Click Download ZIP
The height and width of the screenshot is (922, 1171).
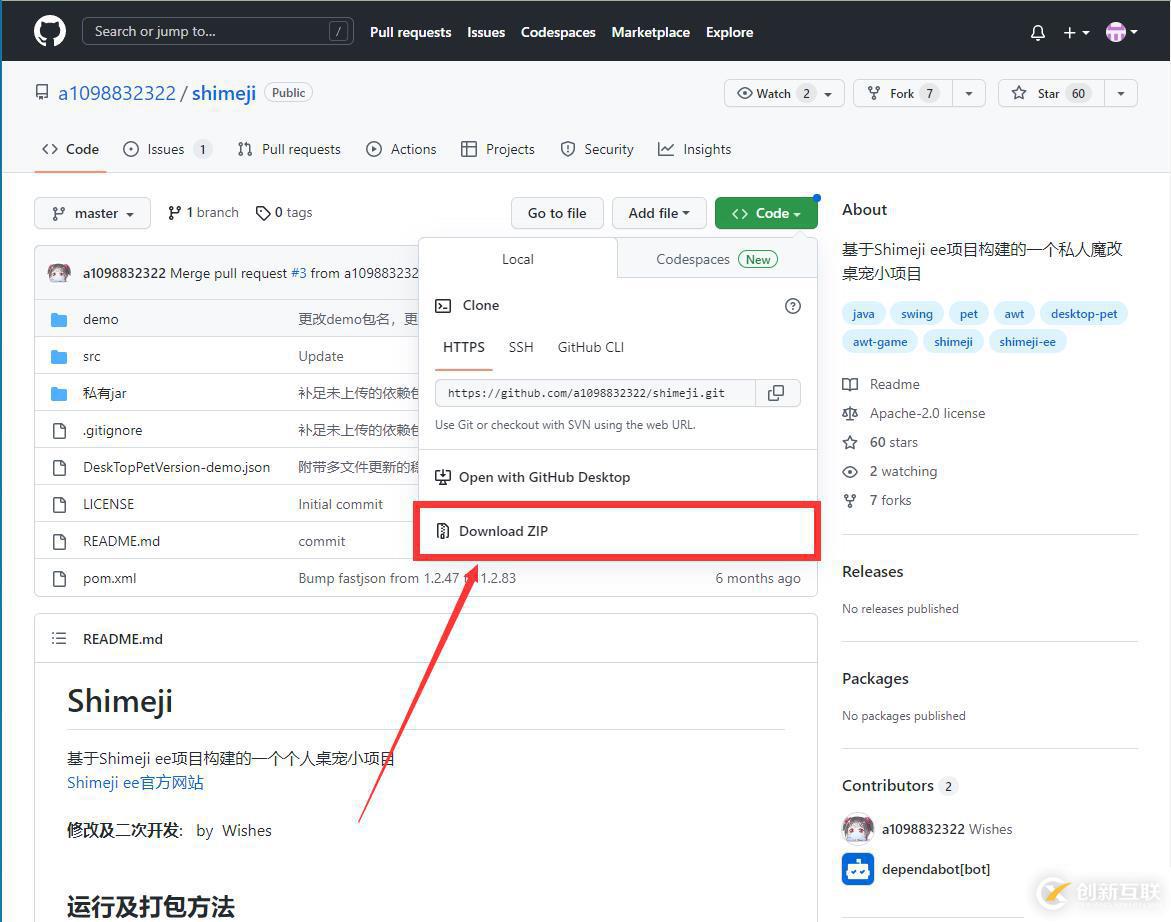coord(617,531)
